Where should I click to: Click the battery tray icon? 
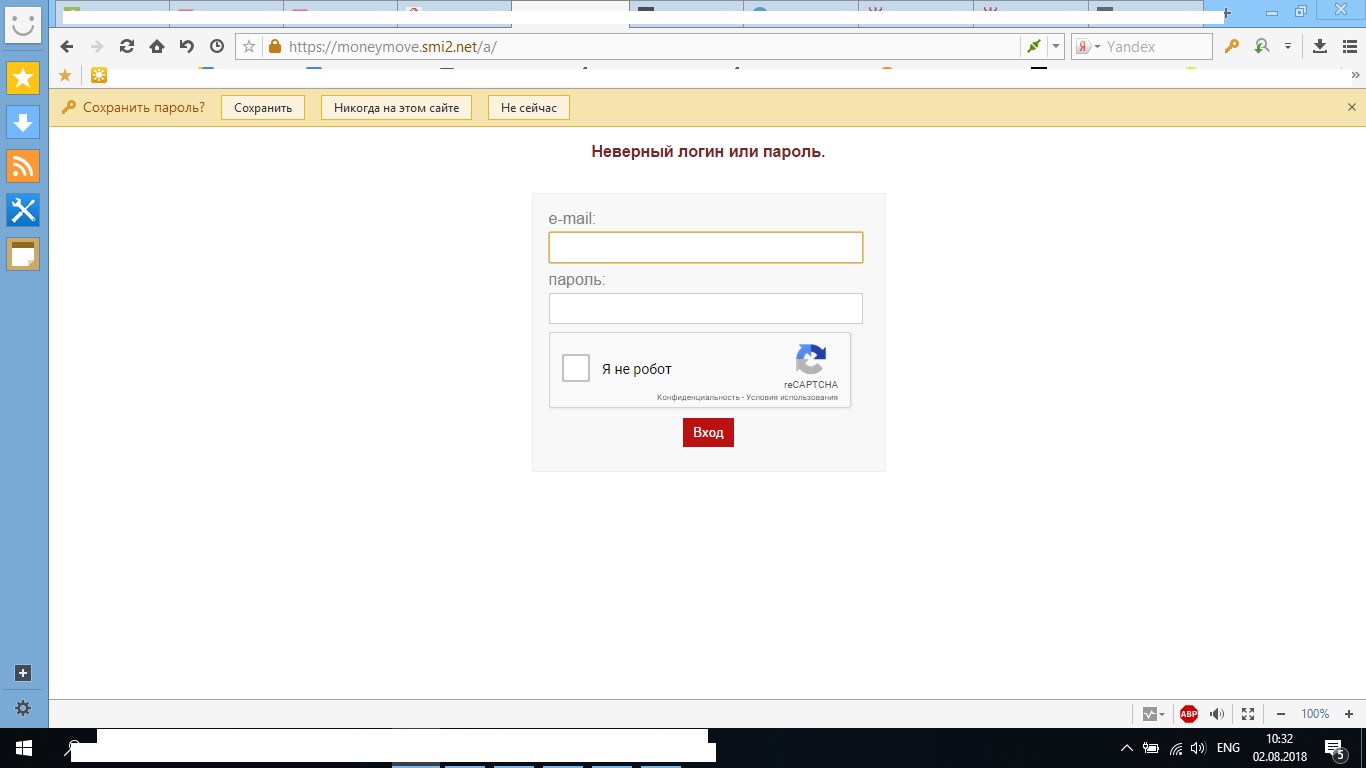pos(1152,748)
